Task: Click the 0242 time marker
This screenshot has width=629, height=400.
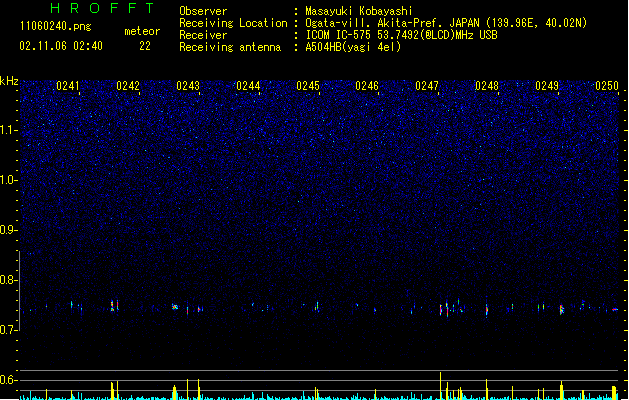Action: tap(128, 86)
